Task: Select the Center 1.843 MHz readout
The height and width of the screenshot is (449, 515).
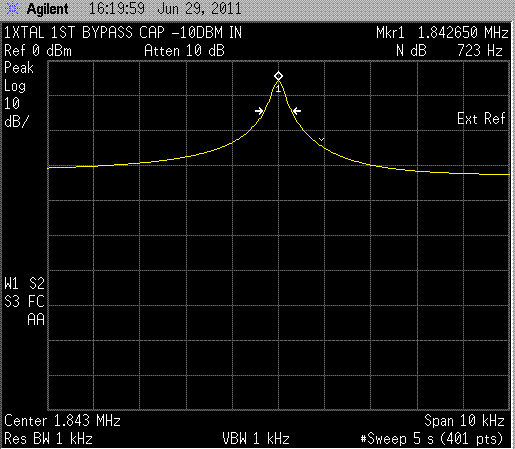Action: click(62, 421)
